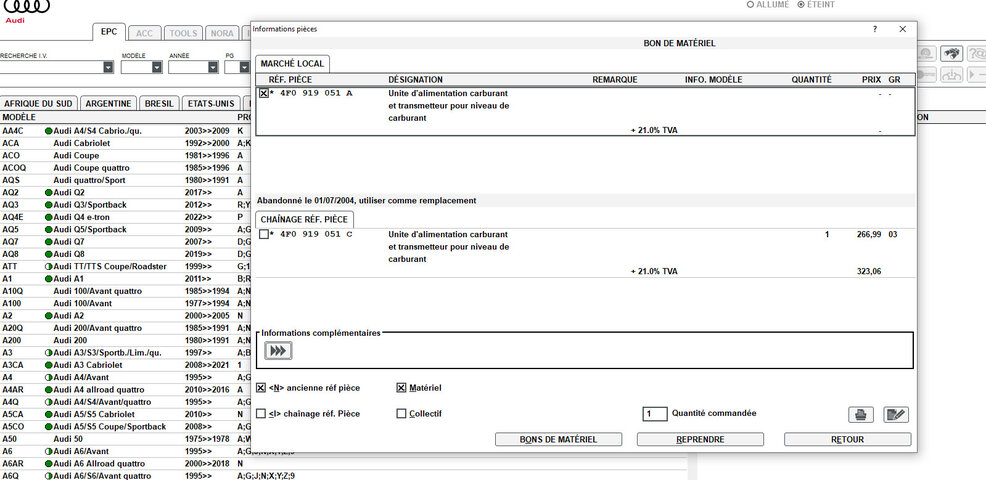This screenshot has height=480, width=986.
Task: Select the Audi Q8 model row
Action: coord(126,254)
